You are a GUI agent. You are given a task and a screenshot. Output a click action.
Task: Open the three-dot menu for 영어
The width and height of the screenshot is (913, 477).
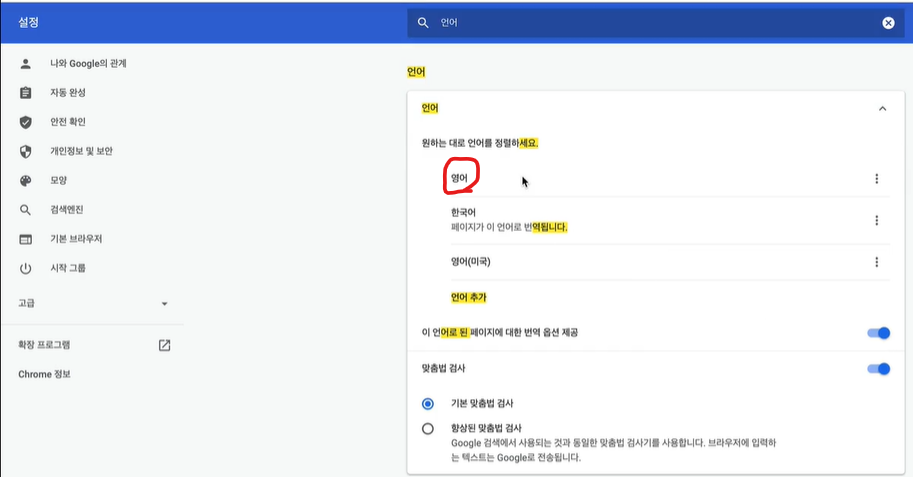[x=876, y=179]
